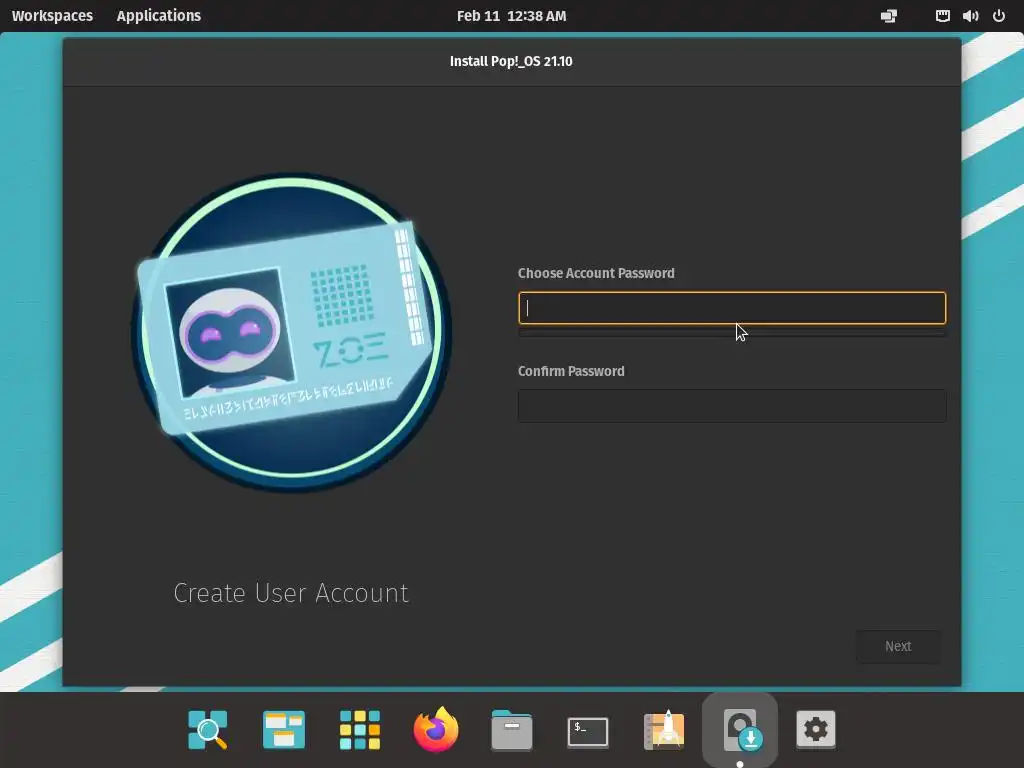This screenshot has width=1024, height=768.
Task: Click the network status icon in top bar
Action: (x=889, y=16)
